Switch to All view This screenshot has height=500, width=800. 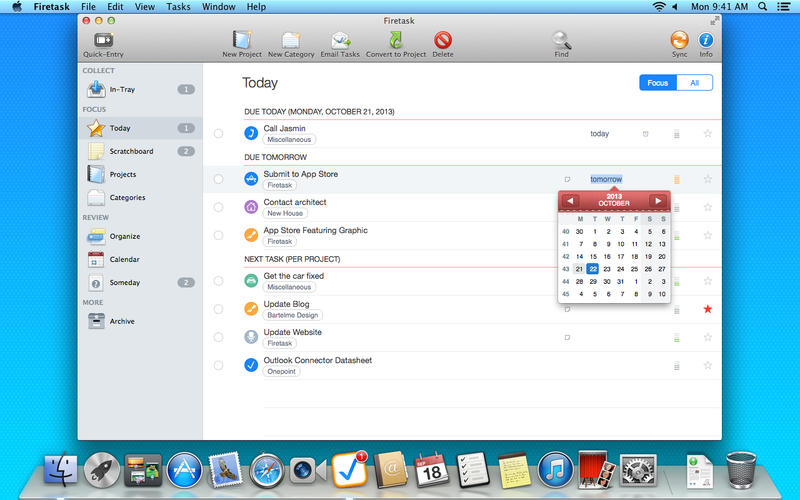[694, 83]
